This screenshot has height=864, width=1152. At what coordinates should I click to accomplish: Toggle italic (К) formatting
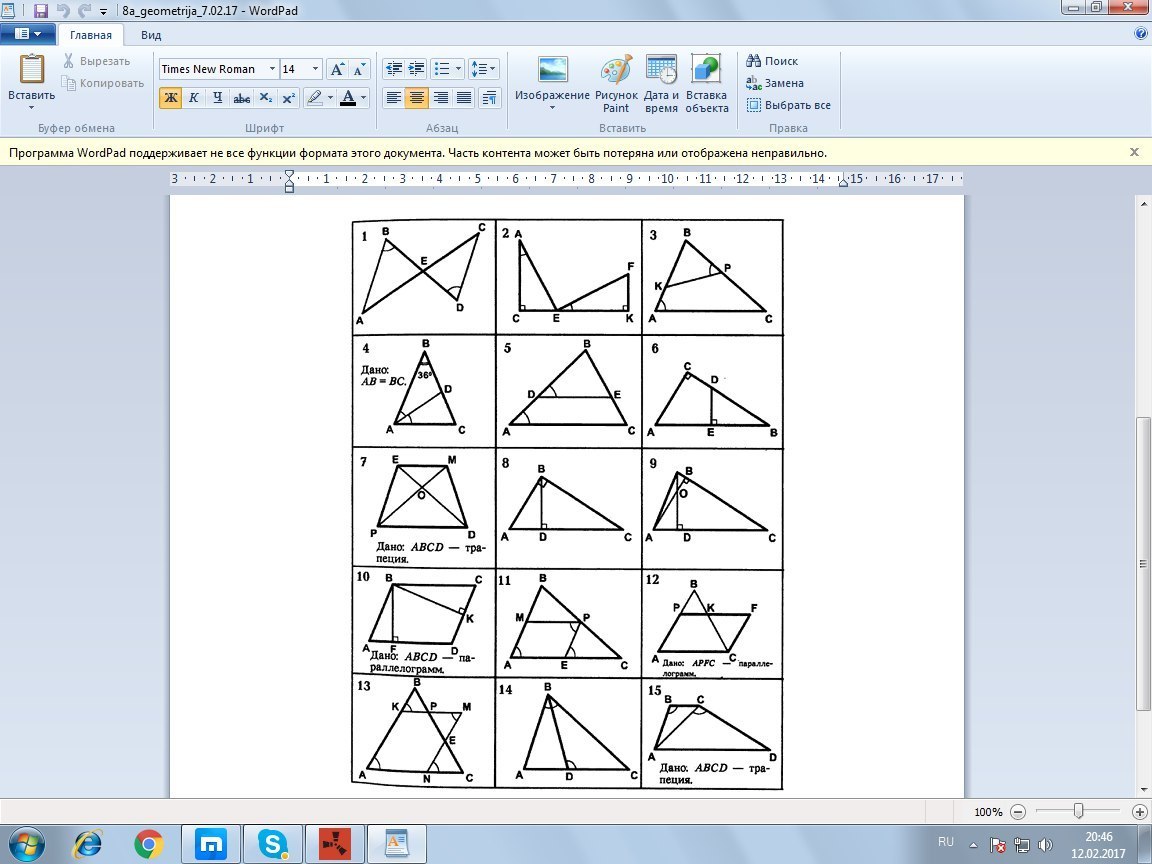point(194,98)
